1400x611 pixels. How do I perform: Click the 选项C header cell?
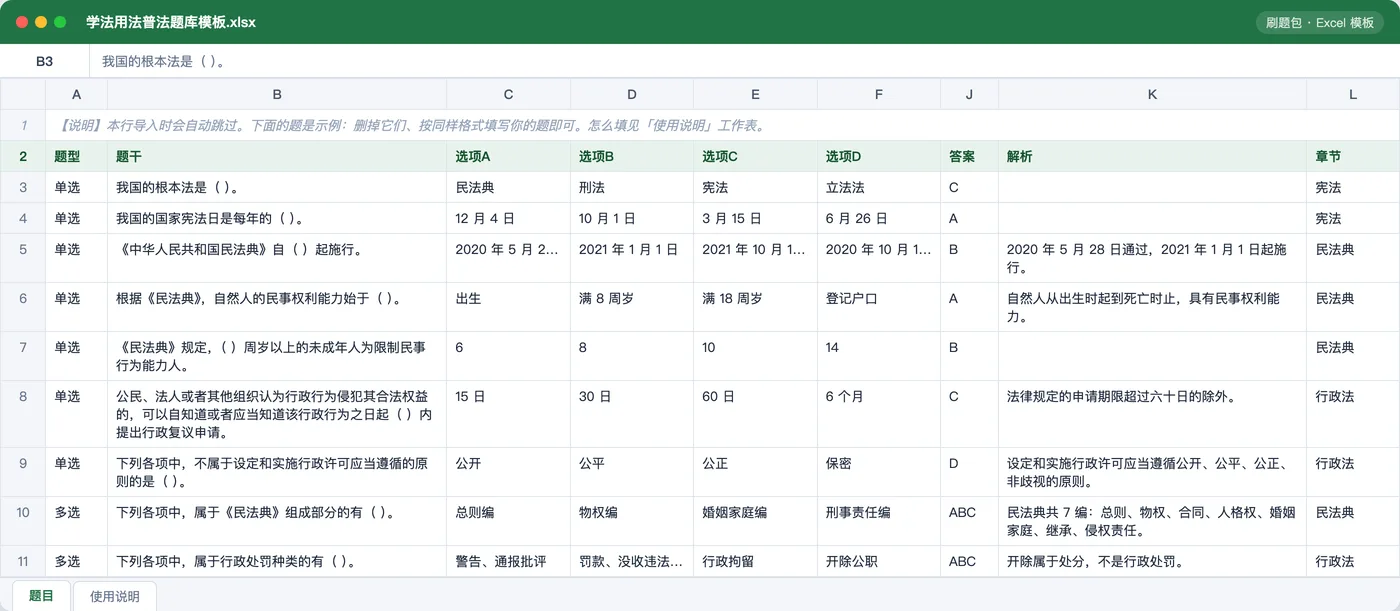(x=756, y=157)
